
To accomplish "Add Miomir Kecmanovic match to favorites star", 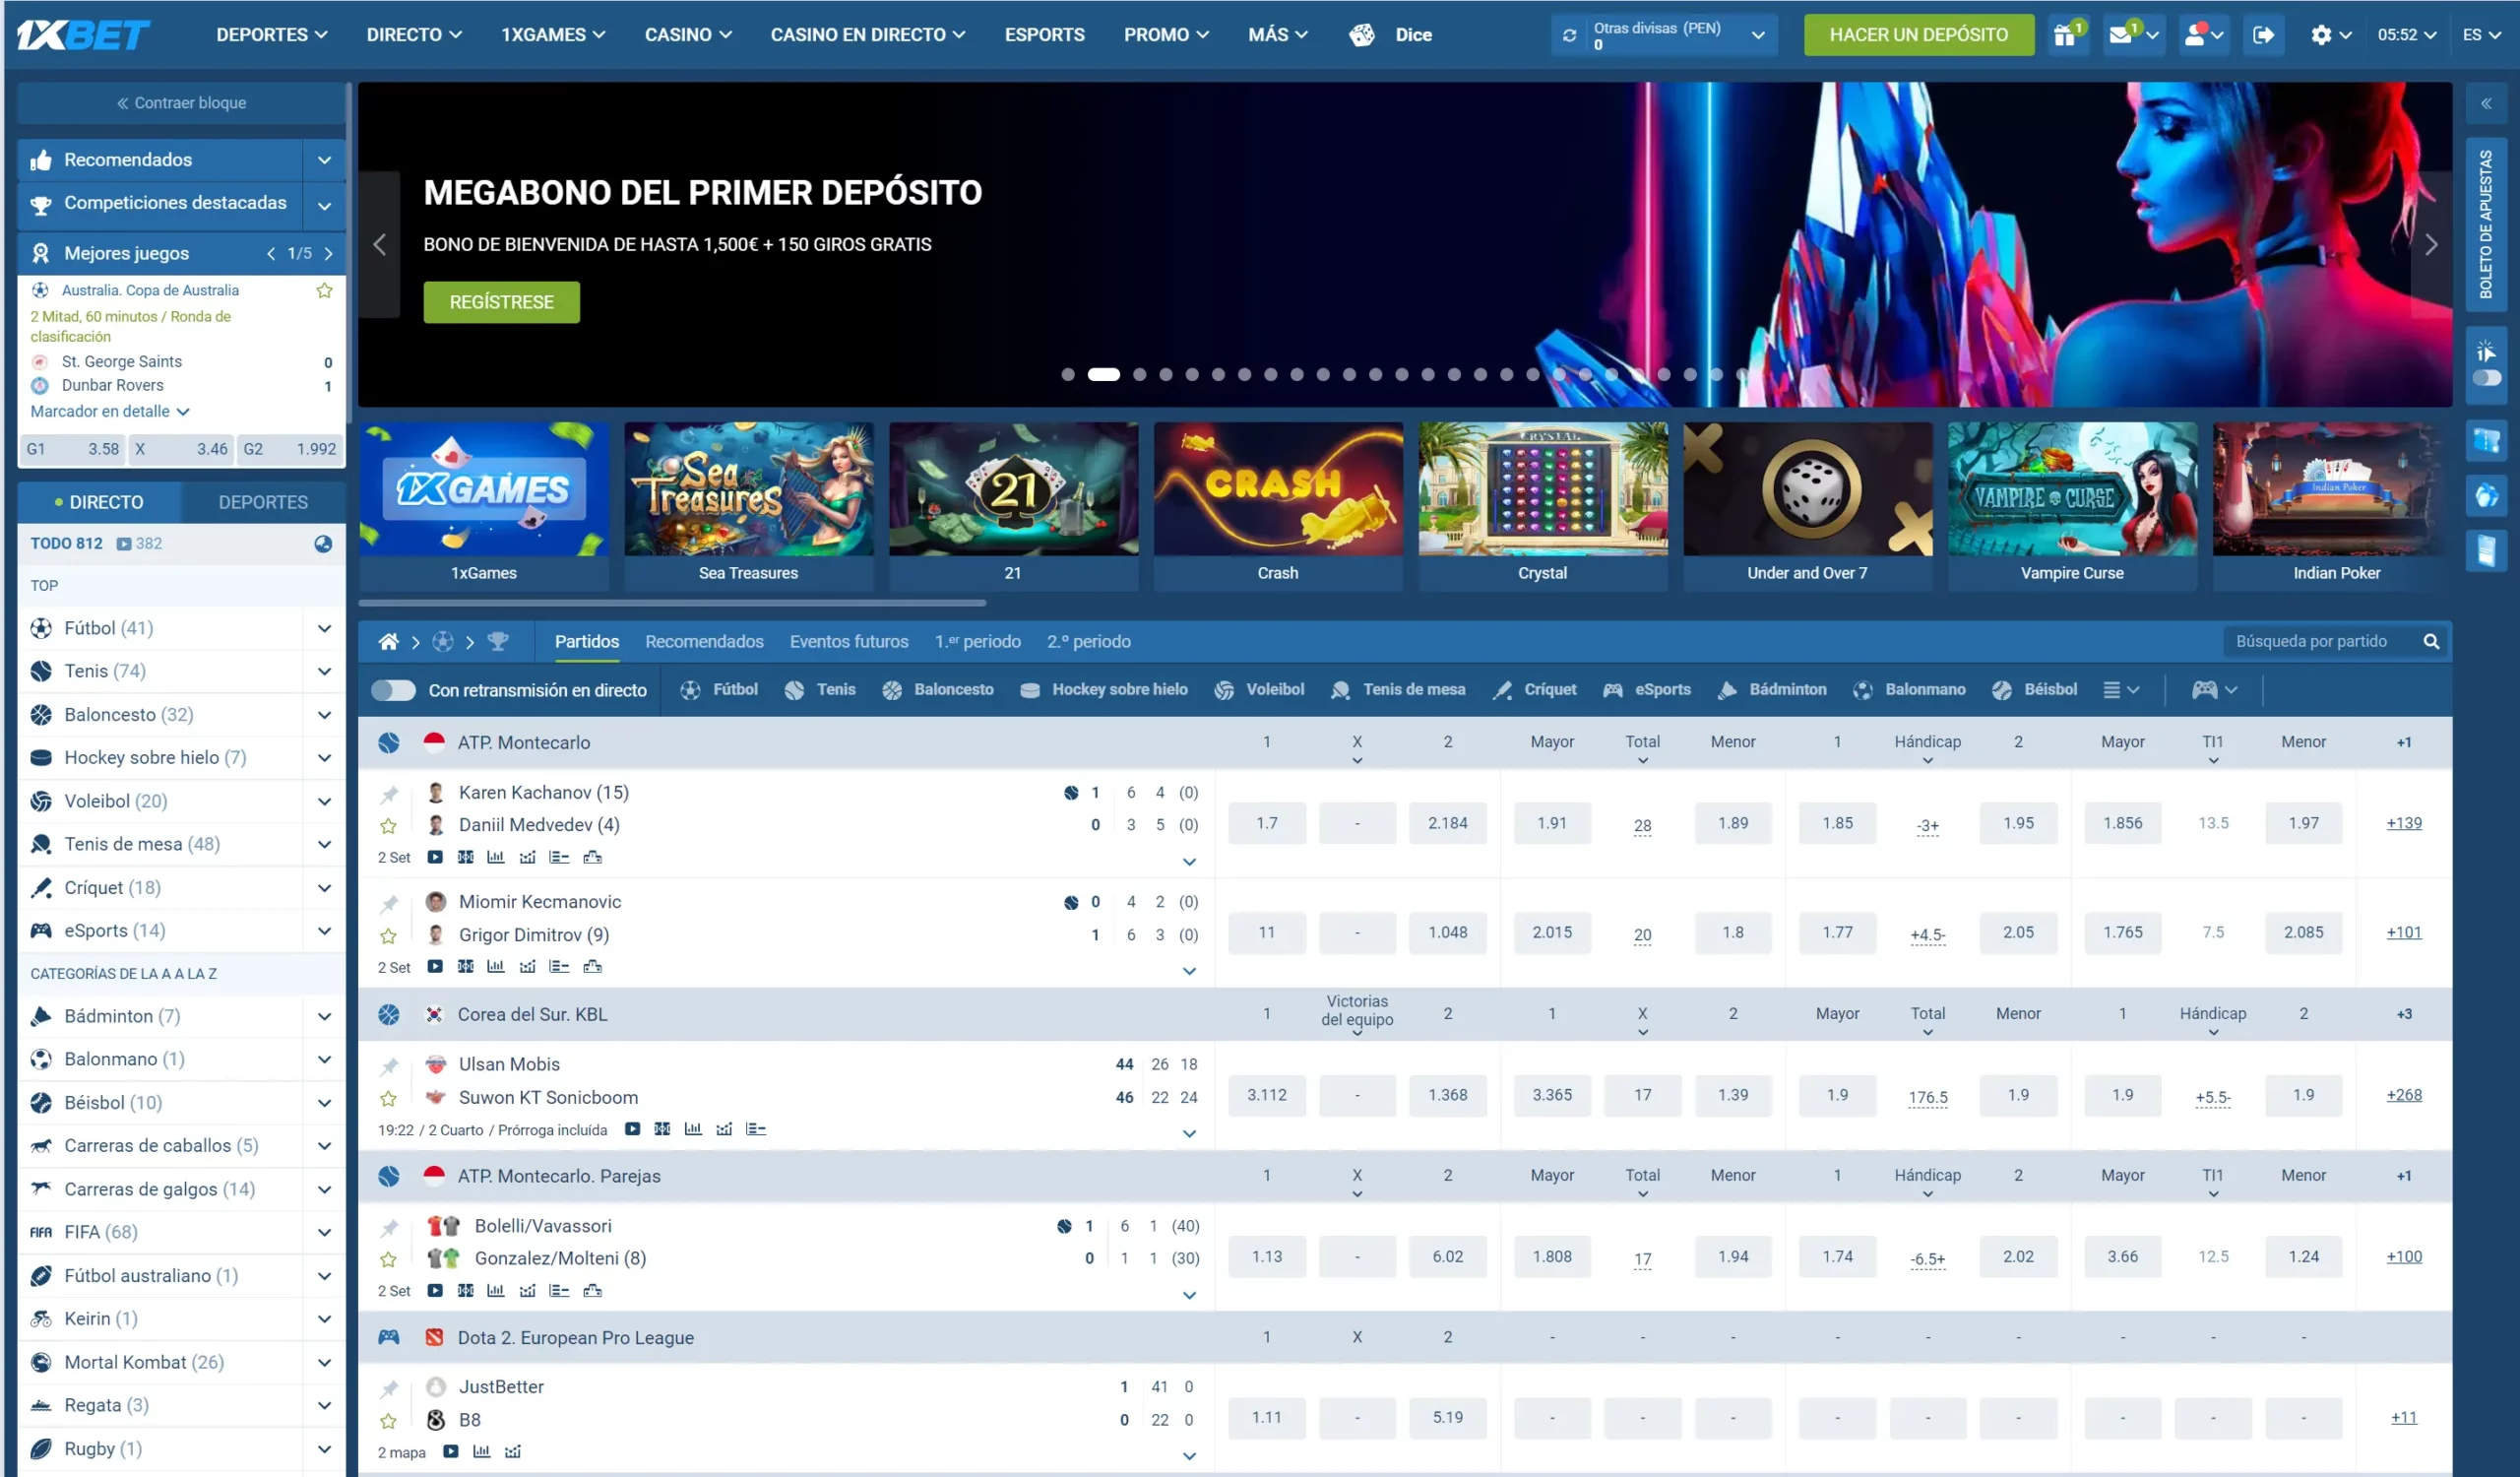I will point(389,936).
